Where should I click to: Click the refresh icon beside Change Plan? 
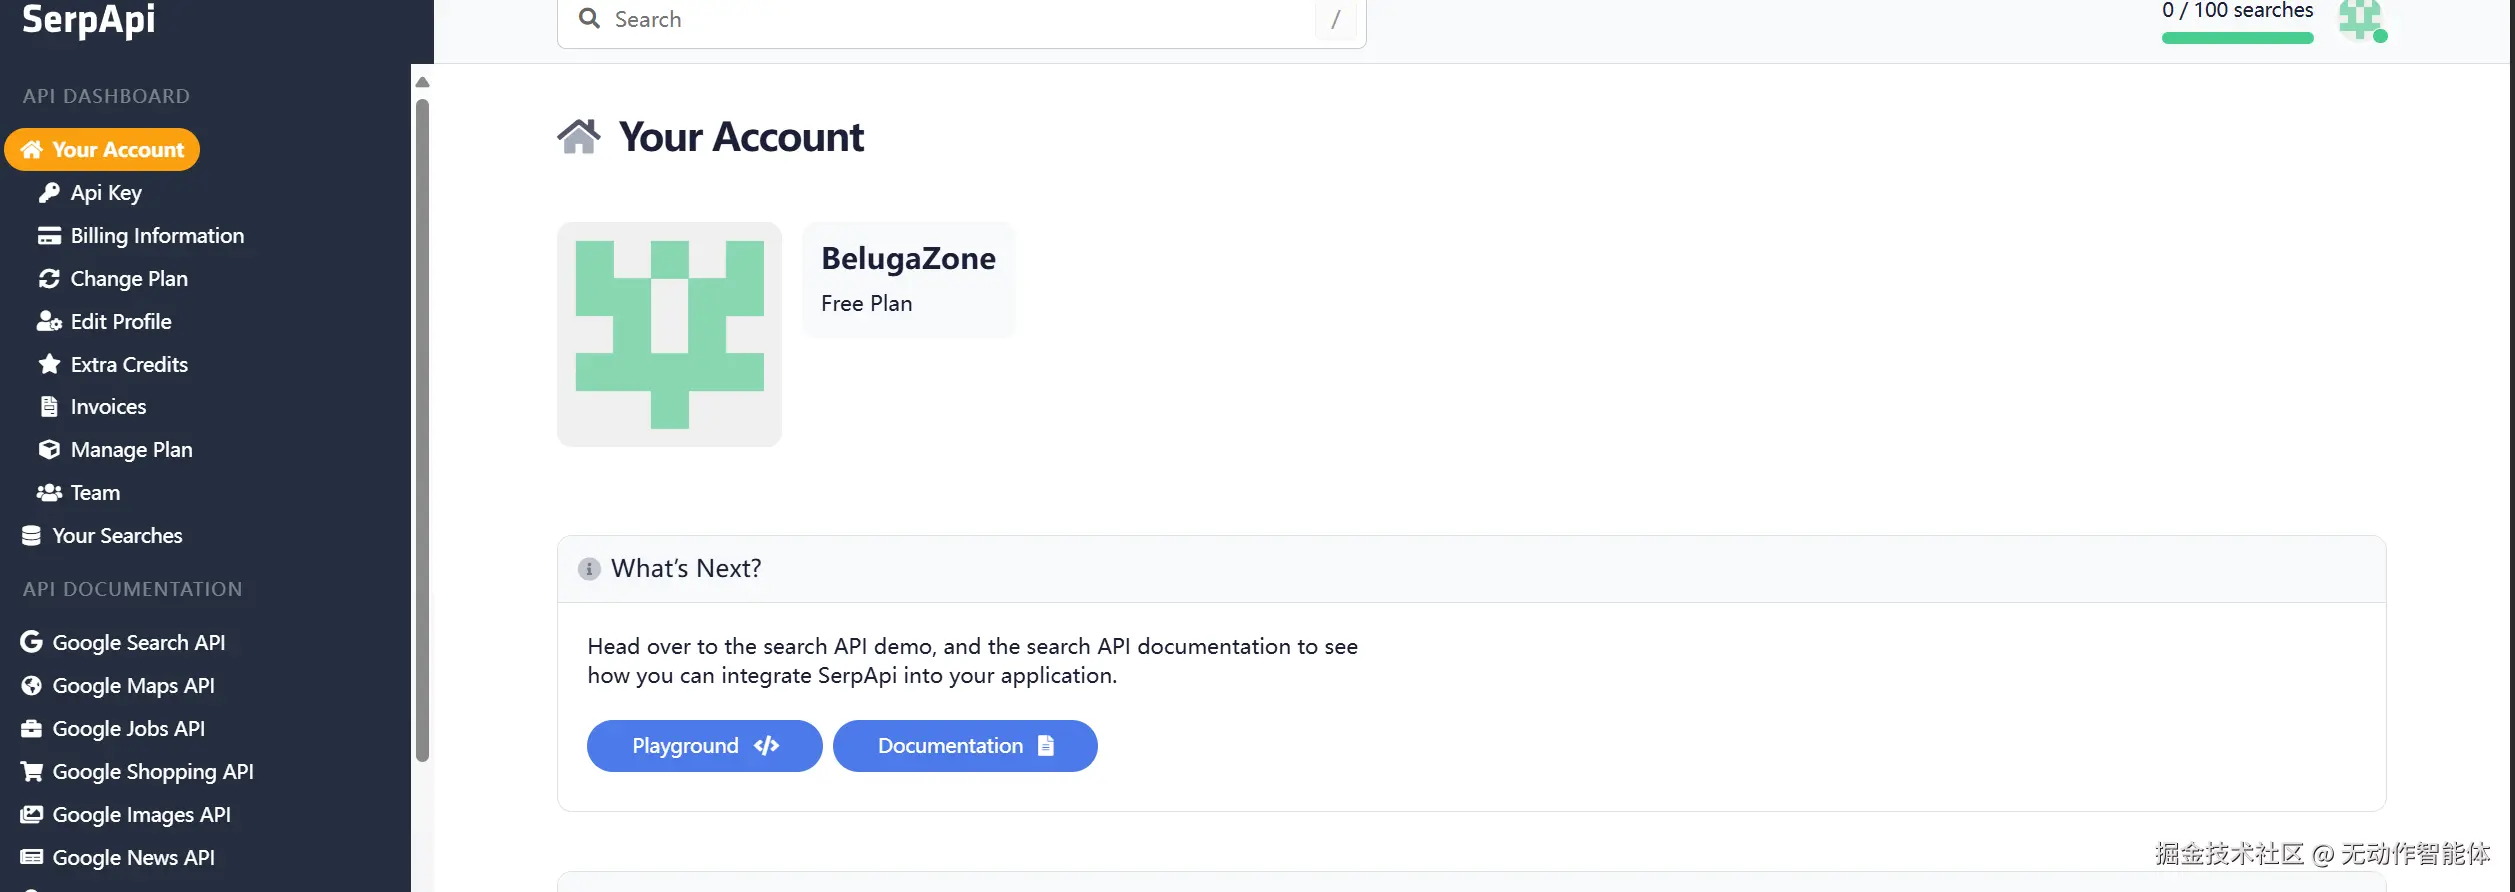point(49,279)
